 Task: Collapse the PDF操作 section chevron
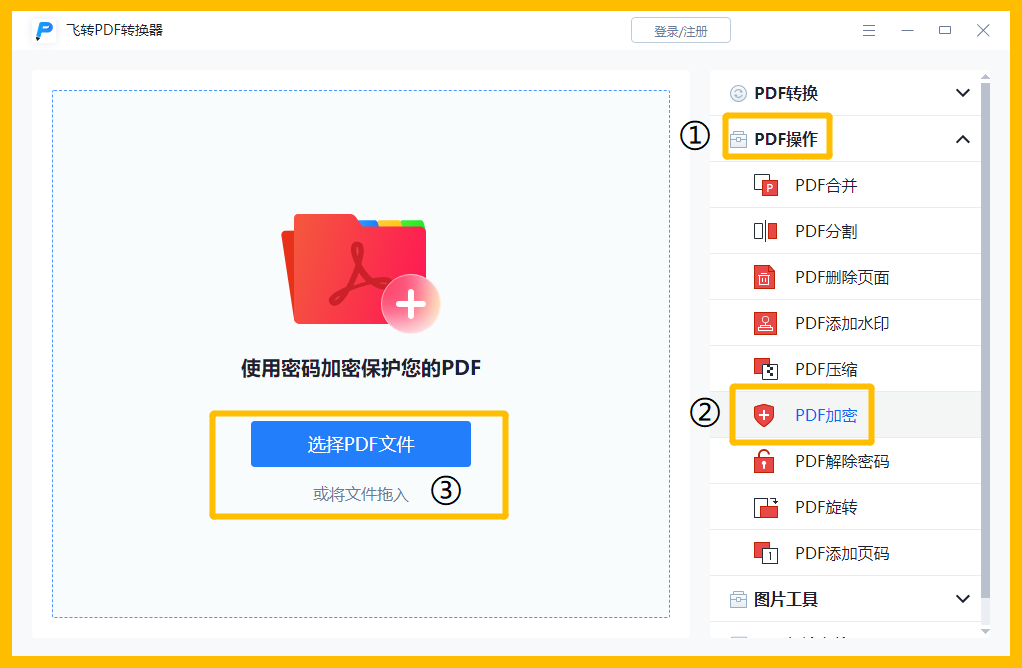[963, 139]
